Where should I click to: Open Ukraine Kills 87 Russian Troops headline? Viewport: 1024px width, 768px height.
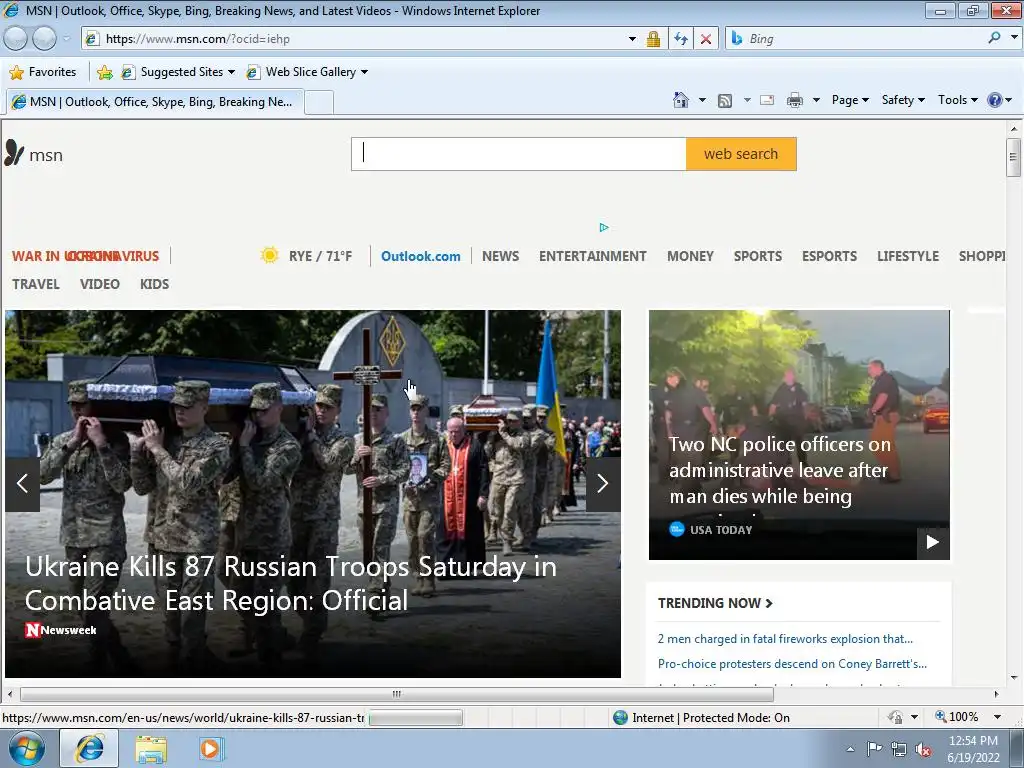[x=291, y=583]
